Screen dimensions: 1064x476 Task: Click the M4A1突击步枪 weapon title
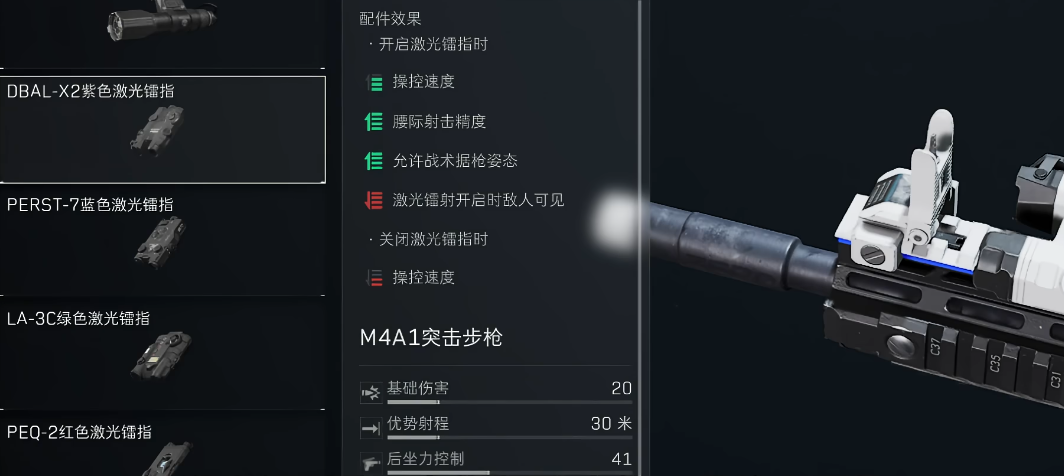pyautogui.click(x=431, y=337)
